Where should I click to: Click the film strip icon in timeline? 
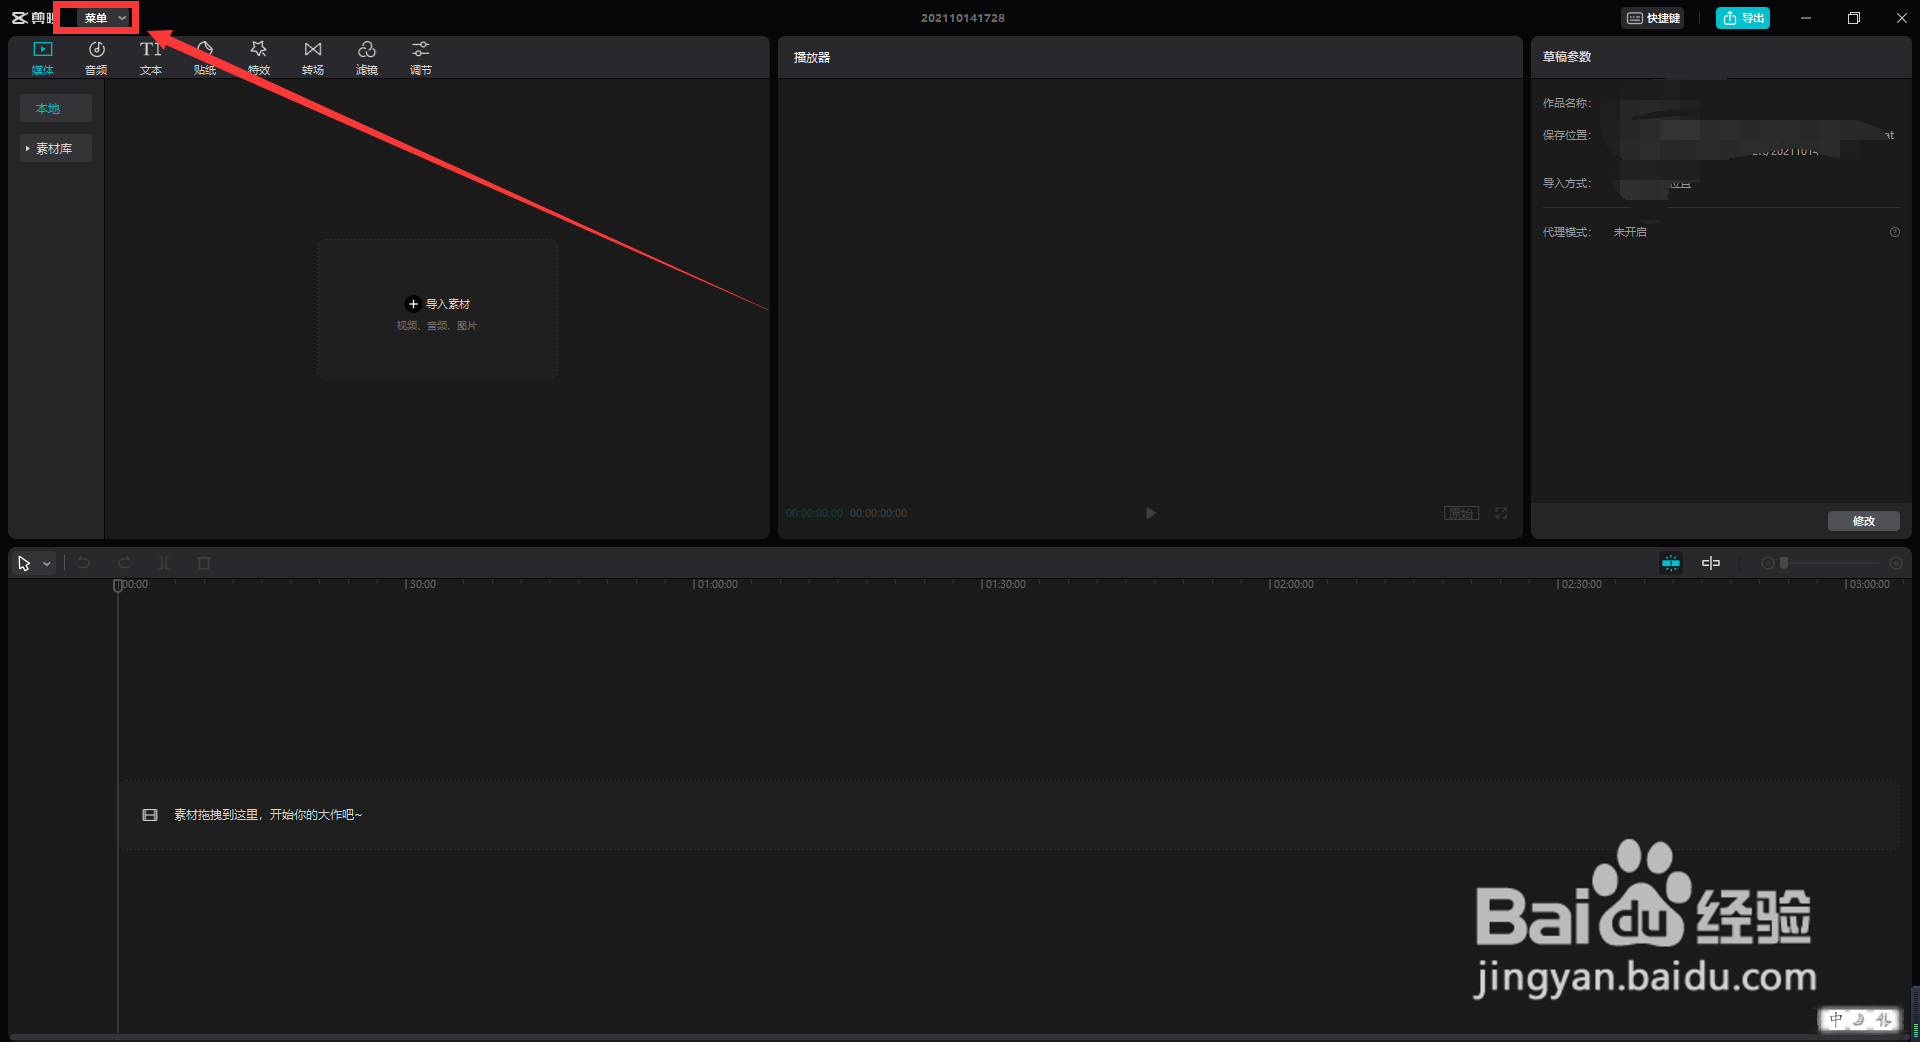point(150,815)
